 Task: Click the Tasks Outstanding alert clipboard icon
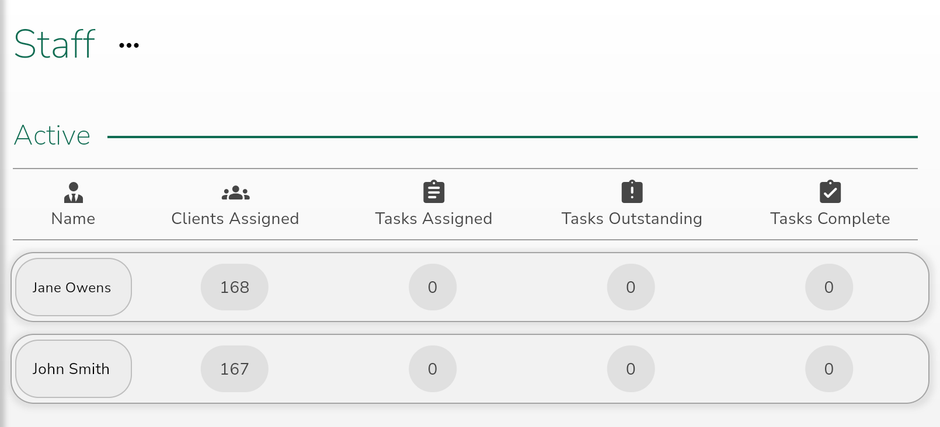tap(632, 192)
